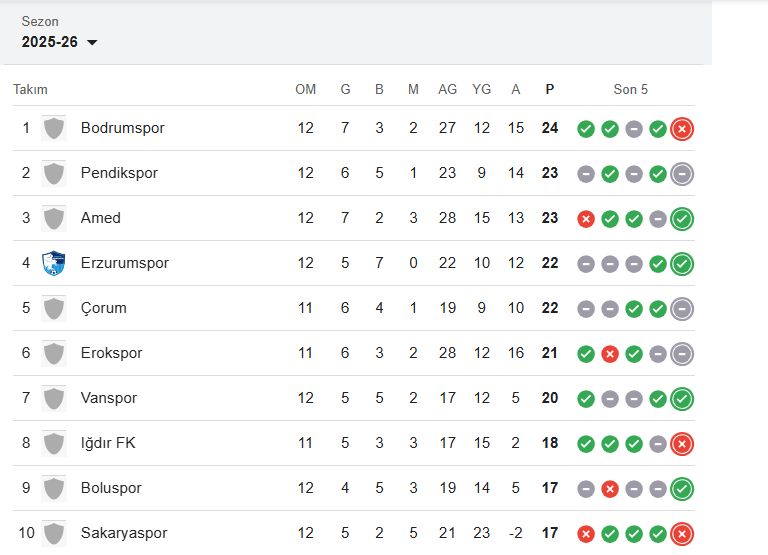Open the 2025-26 season dropdown
768x555 pixels.
[x=60, y=42]
